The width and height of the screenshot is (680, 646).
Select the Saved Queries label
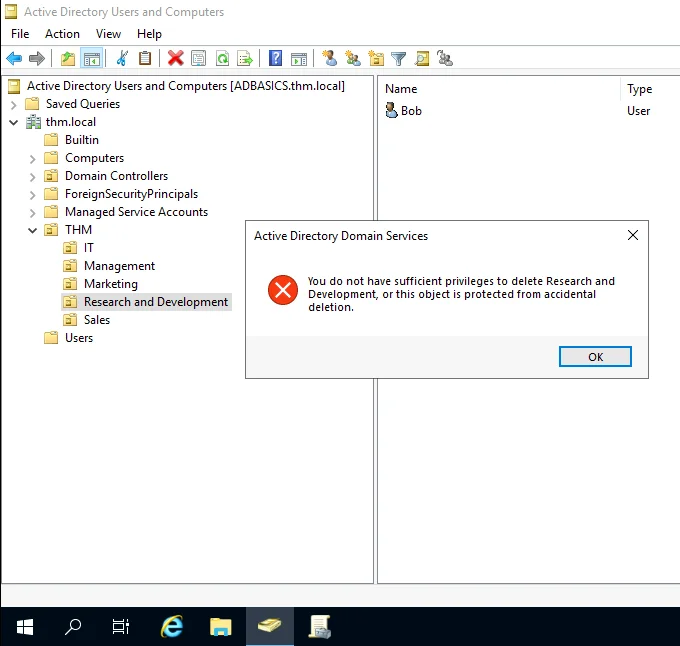click(x=83, y=104)
